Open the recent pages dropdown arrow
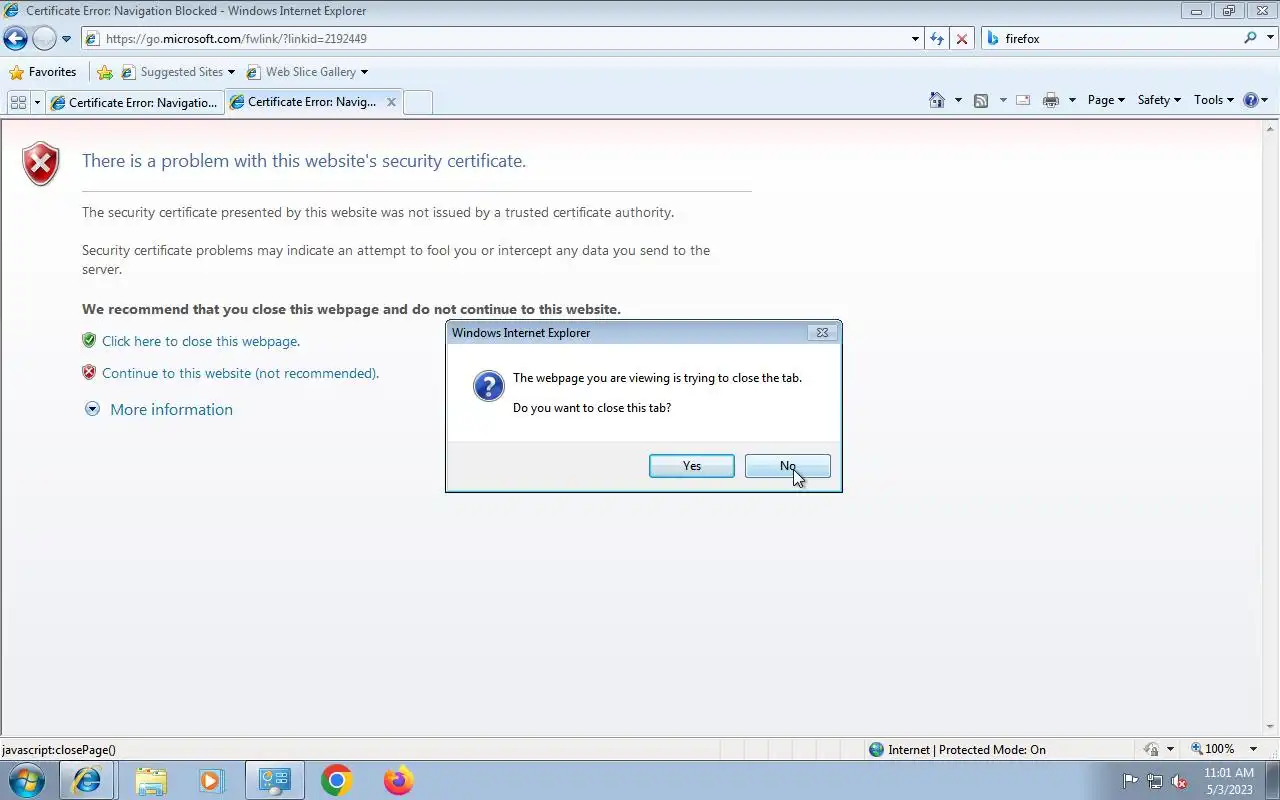Screen dimensions: 1280x800 (67, 39)
